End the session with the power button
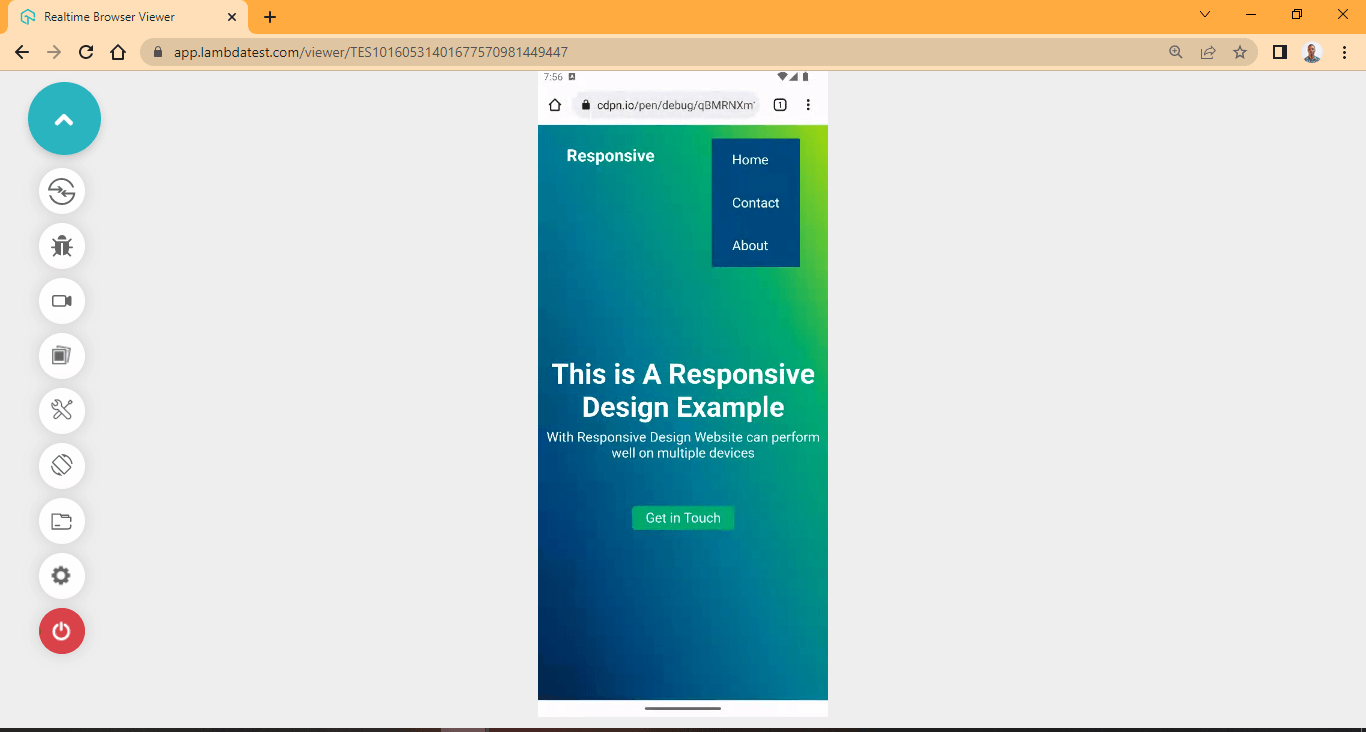 point(61,631)
